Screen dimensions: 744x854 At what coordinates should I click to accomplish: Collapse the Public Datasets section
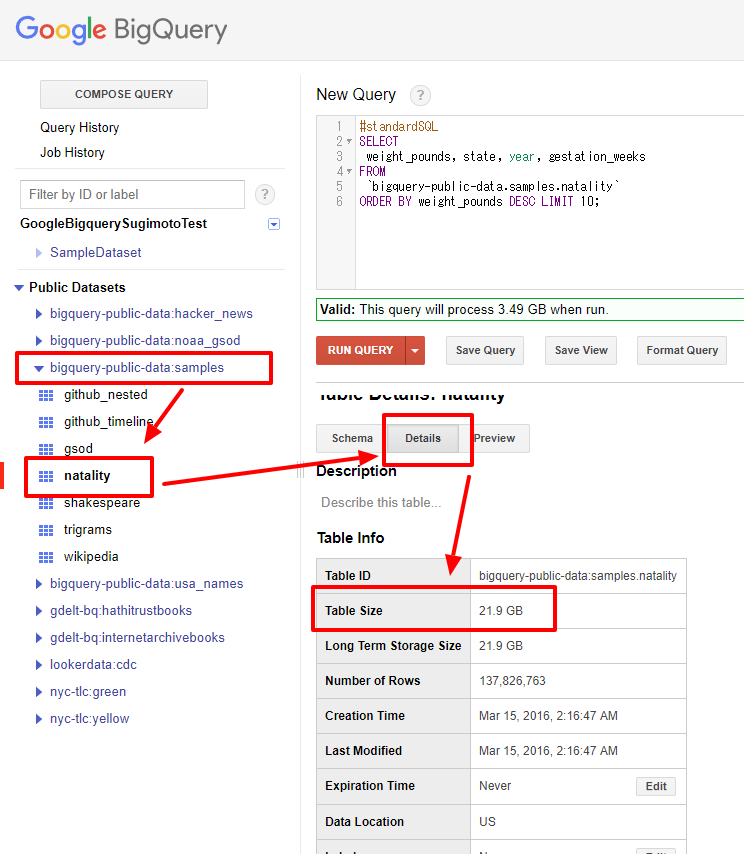[x=19, y=288]
